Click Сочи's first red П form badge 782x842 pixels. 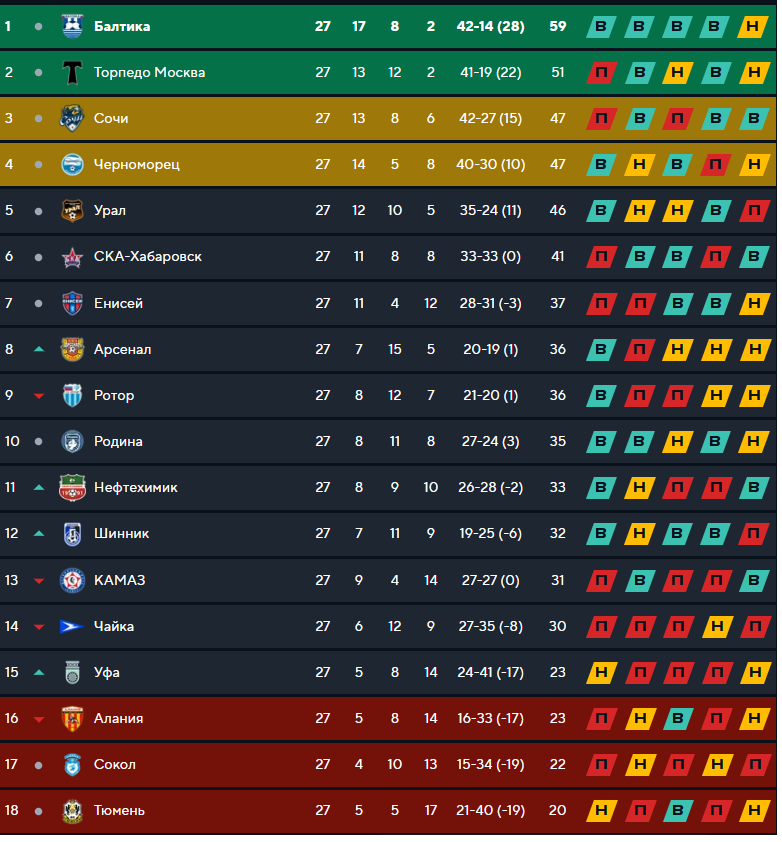click(x=601, y=118)
